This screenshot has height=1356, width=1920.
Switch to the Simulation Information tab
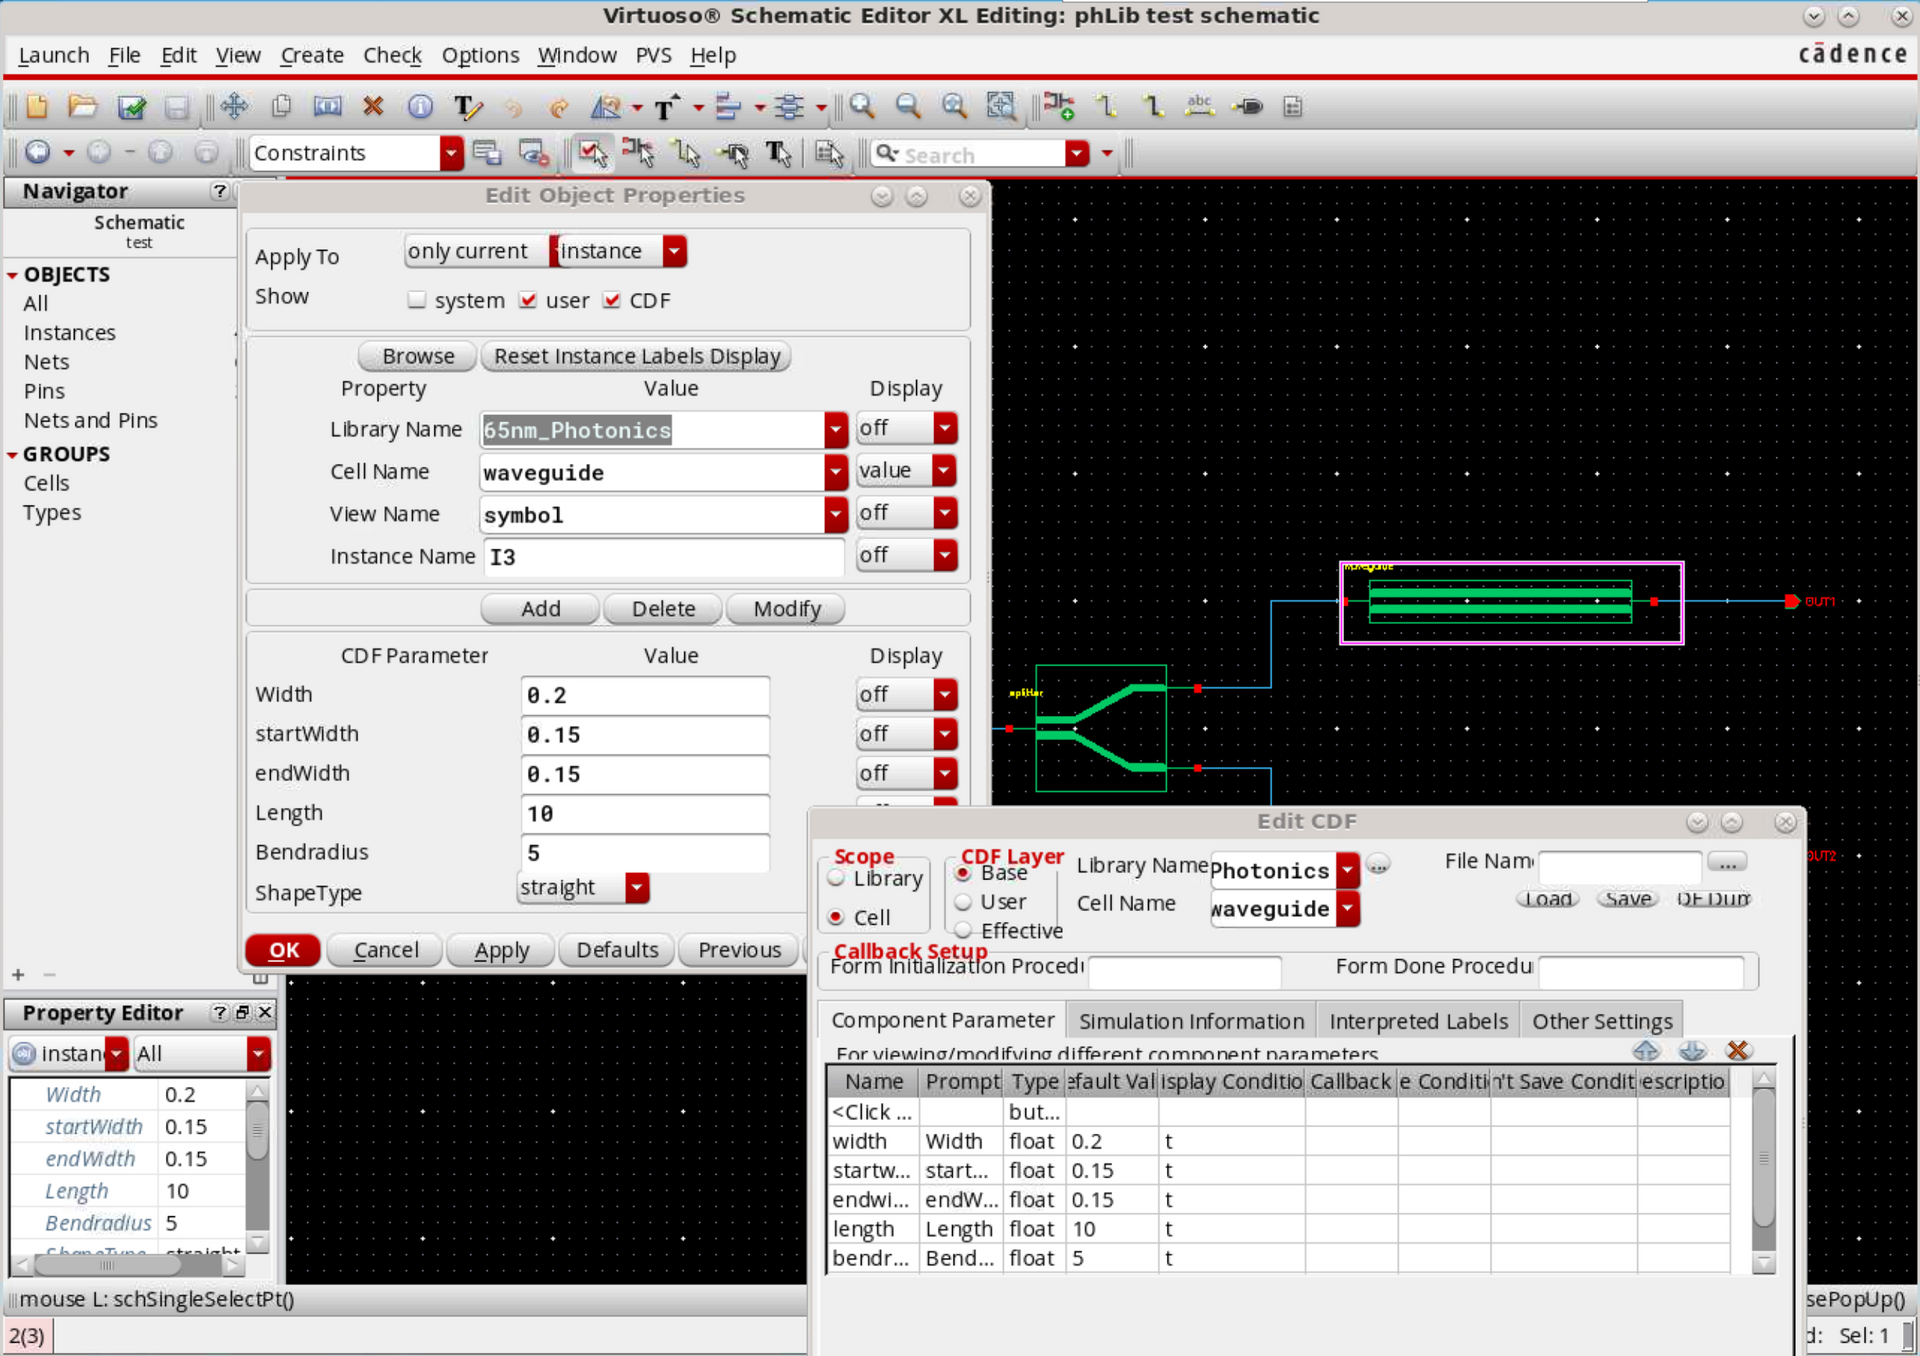pos(1191,1021)
